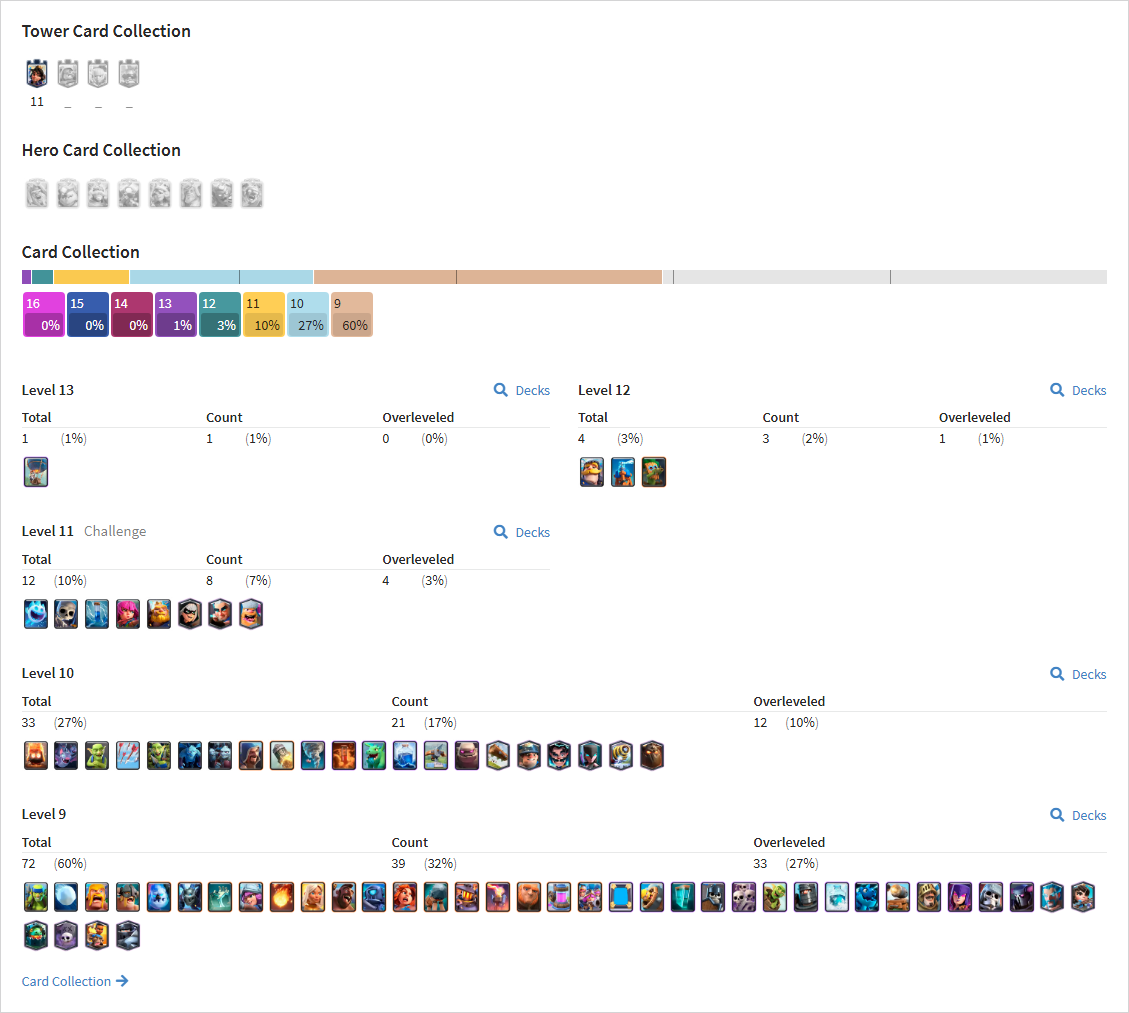Click the first greyed-out hero card
Viewport: 1129px width, 1013px height.
[37, 194]
